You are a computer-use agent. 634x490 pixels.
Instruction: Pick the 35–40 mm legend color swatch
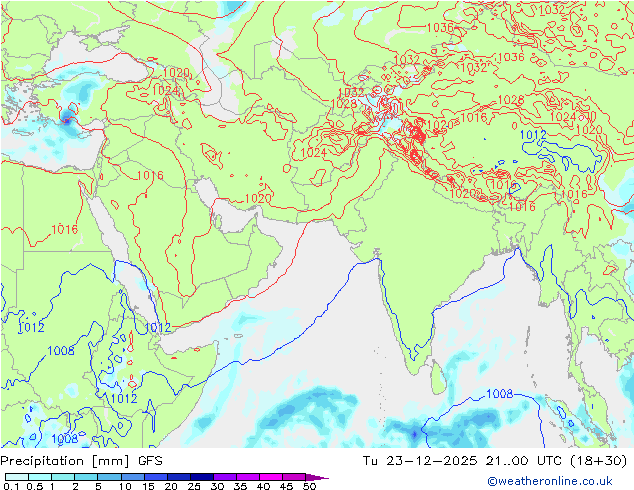pos(248,477)
